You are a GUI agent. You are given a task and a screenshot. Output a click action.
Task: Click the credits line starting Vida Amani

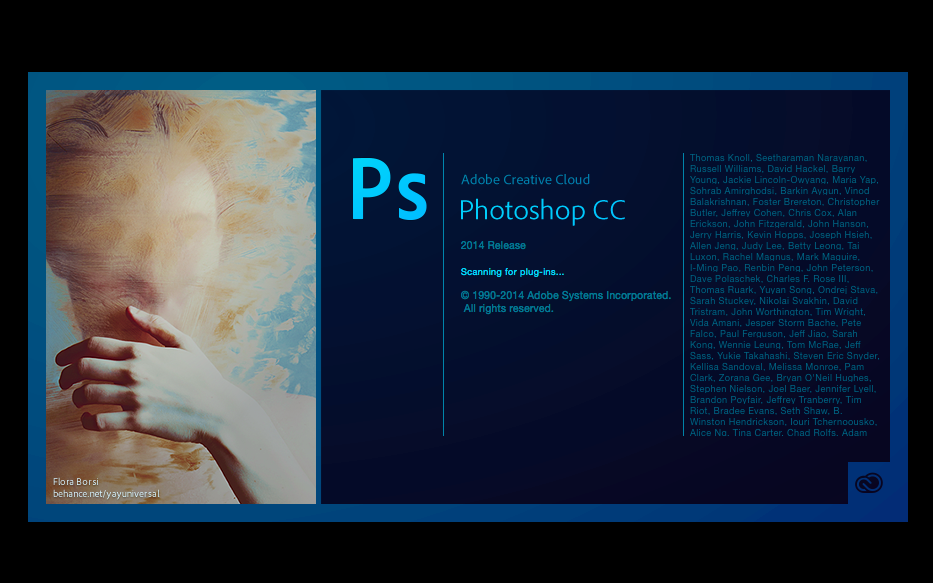(x=775, y=323)
